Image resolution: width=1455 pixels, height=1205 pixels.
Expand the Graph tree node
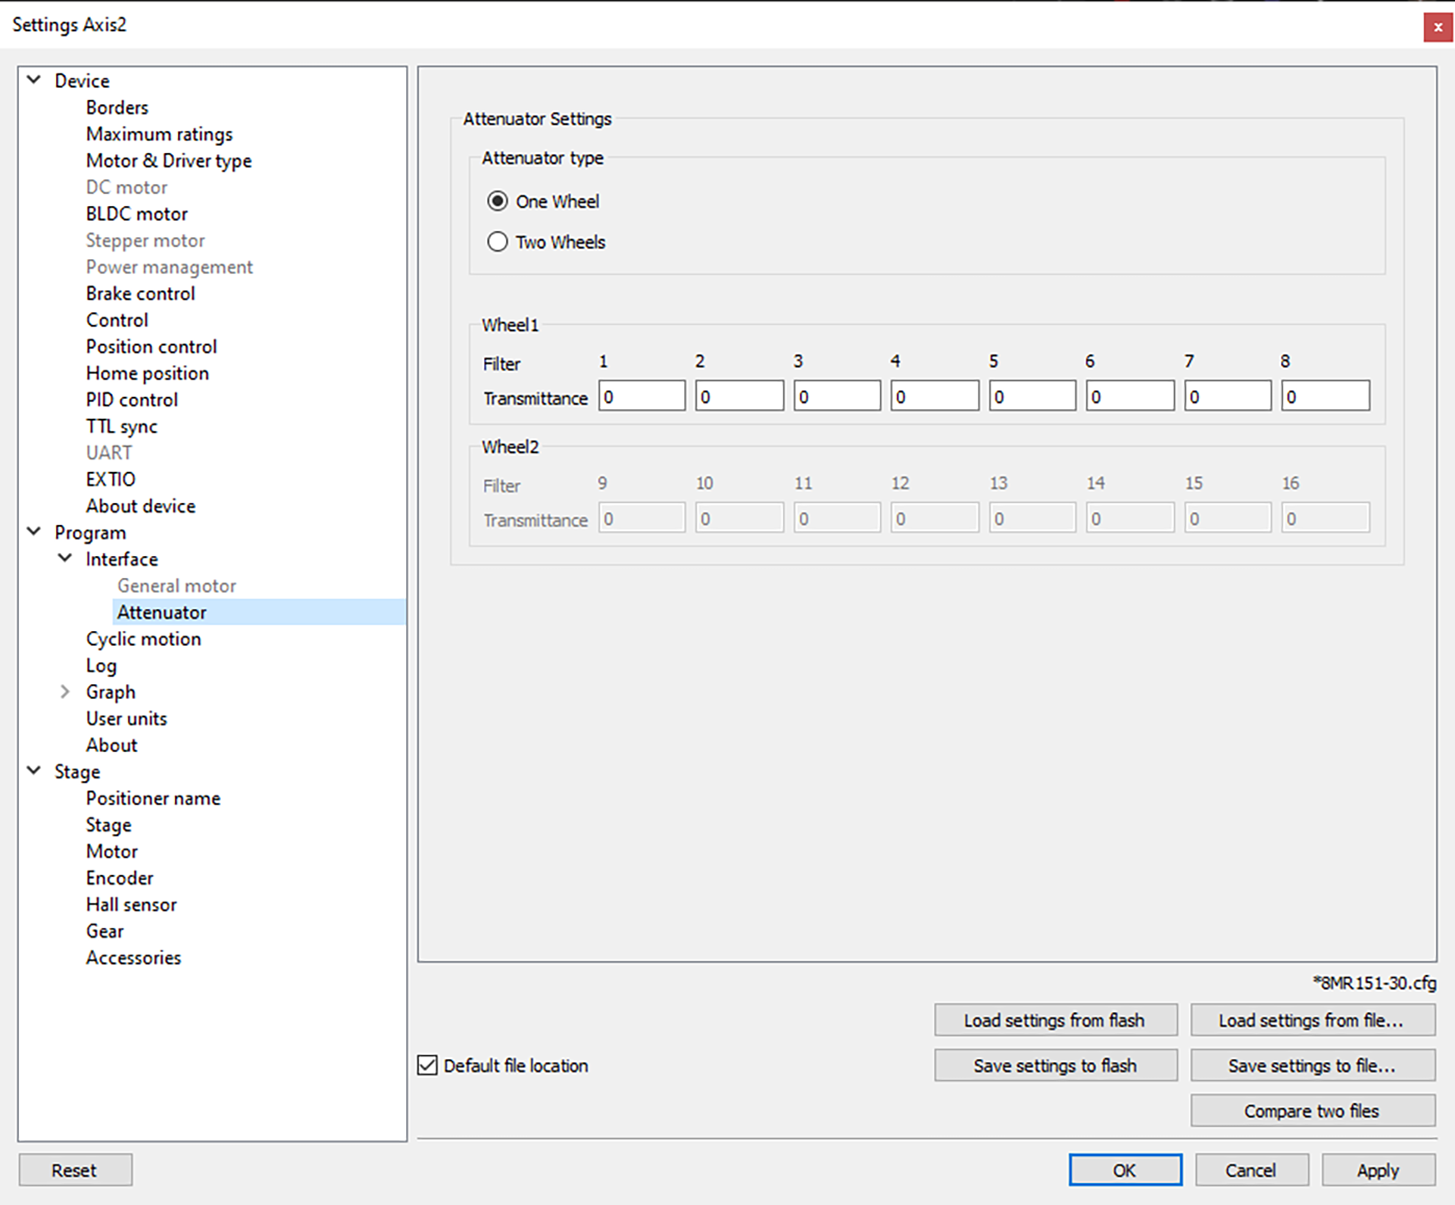[65, 692]
